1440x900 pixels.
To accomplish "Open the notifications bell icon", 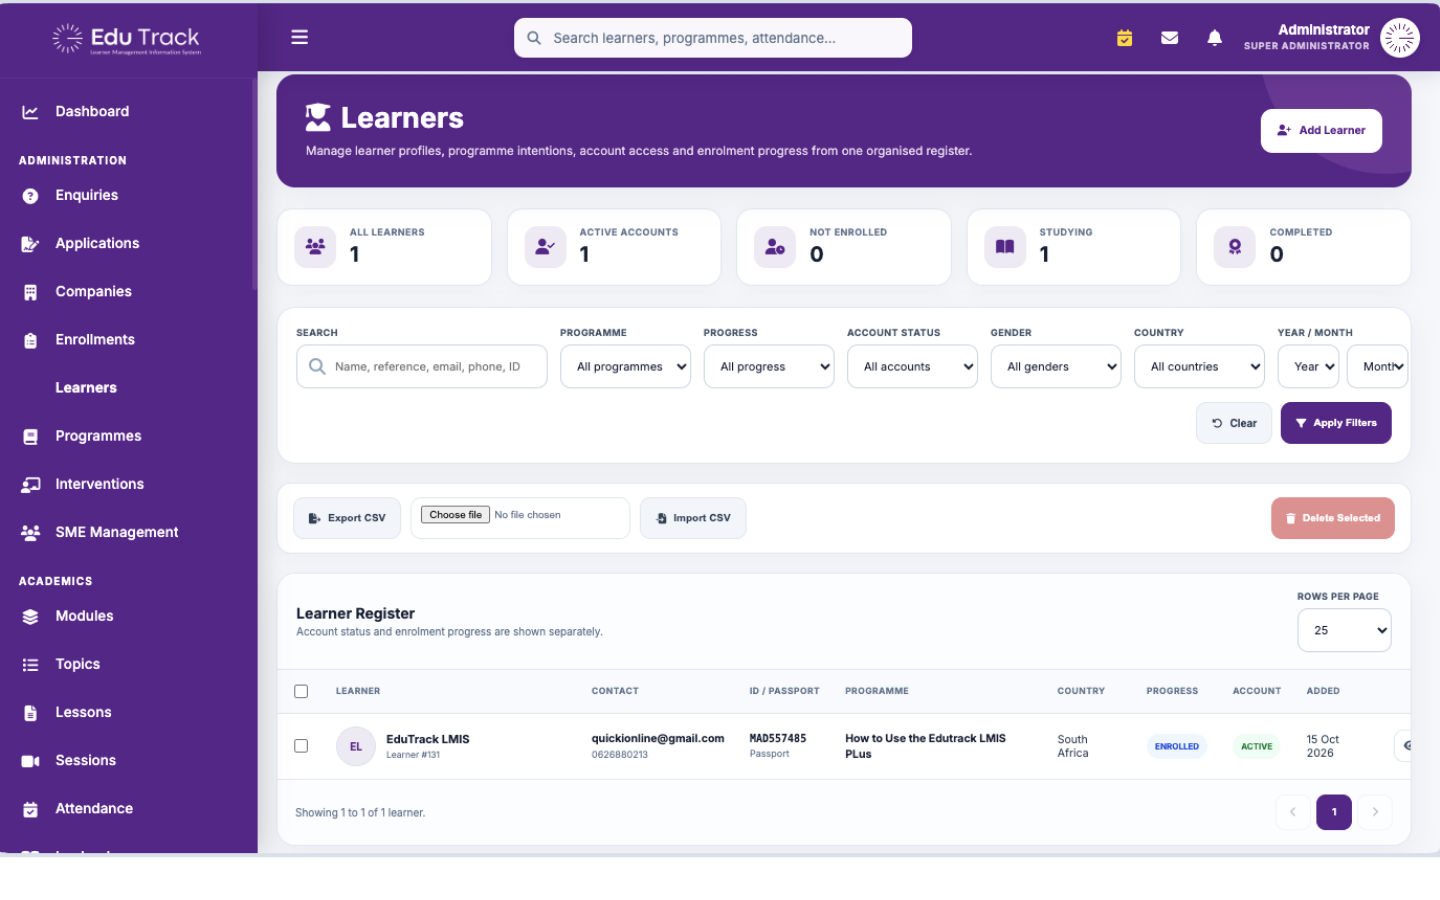I will coord(1214,38).
